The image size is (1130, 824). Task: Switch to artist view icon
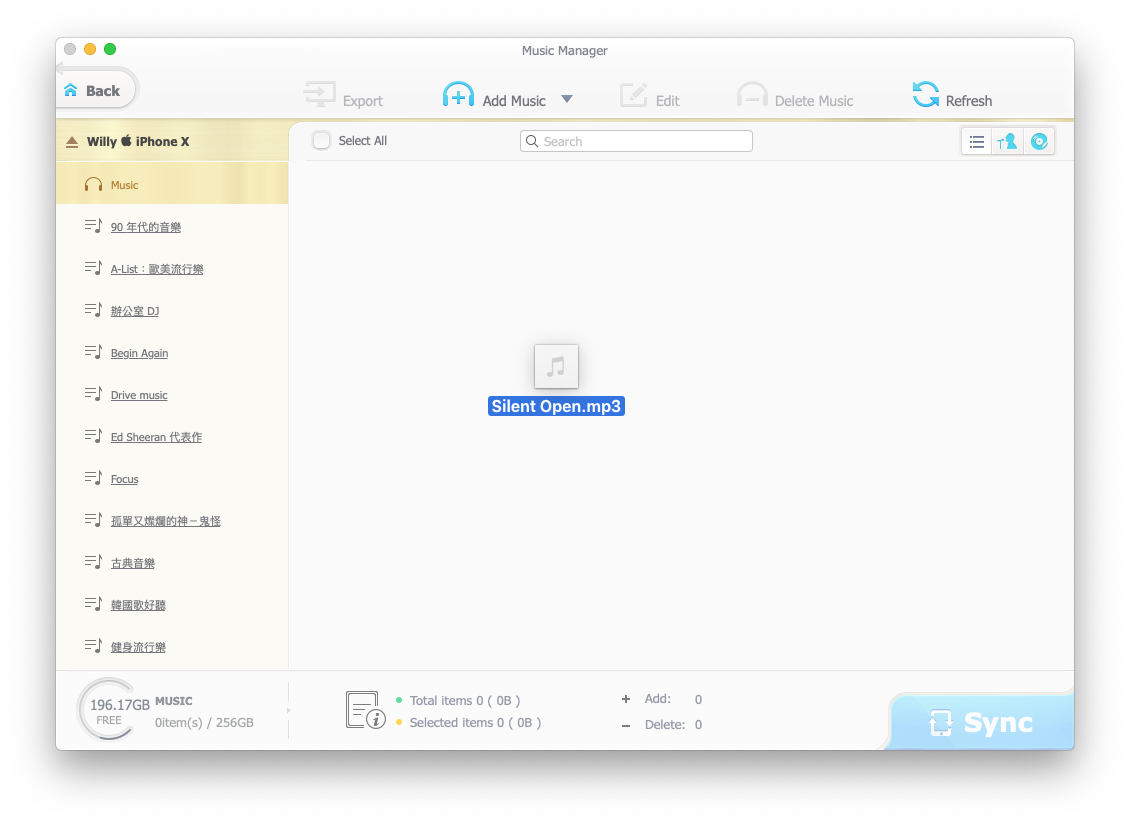(x=1007, y=141)
